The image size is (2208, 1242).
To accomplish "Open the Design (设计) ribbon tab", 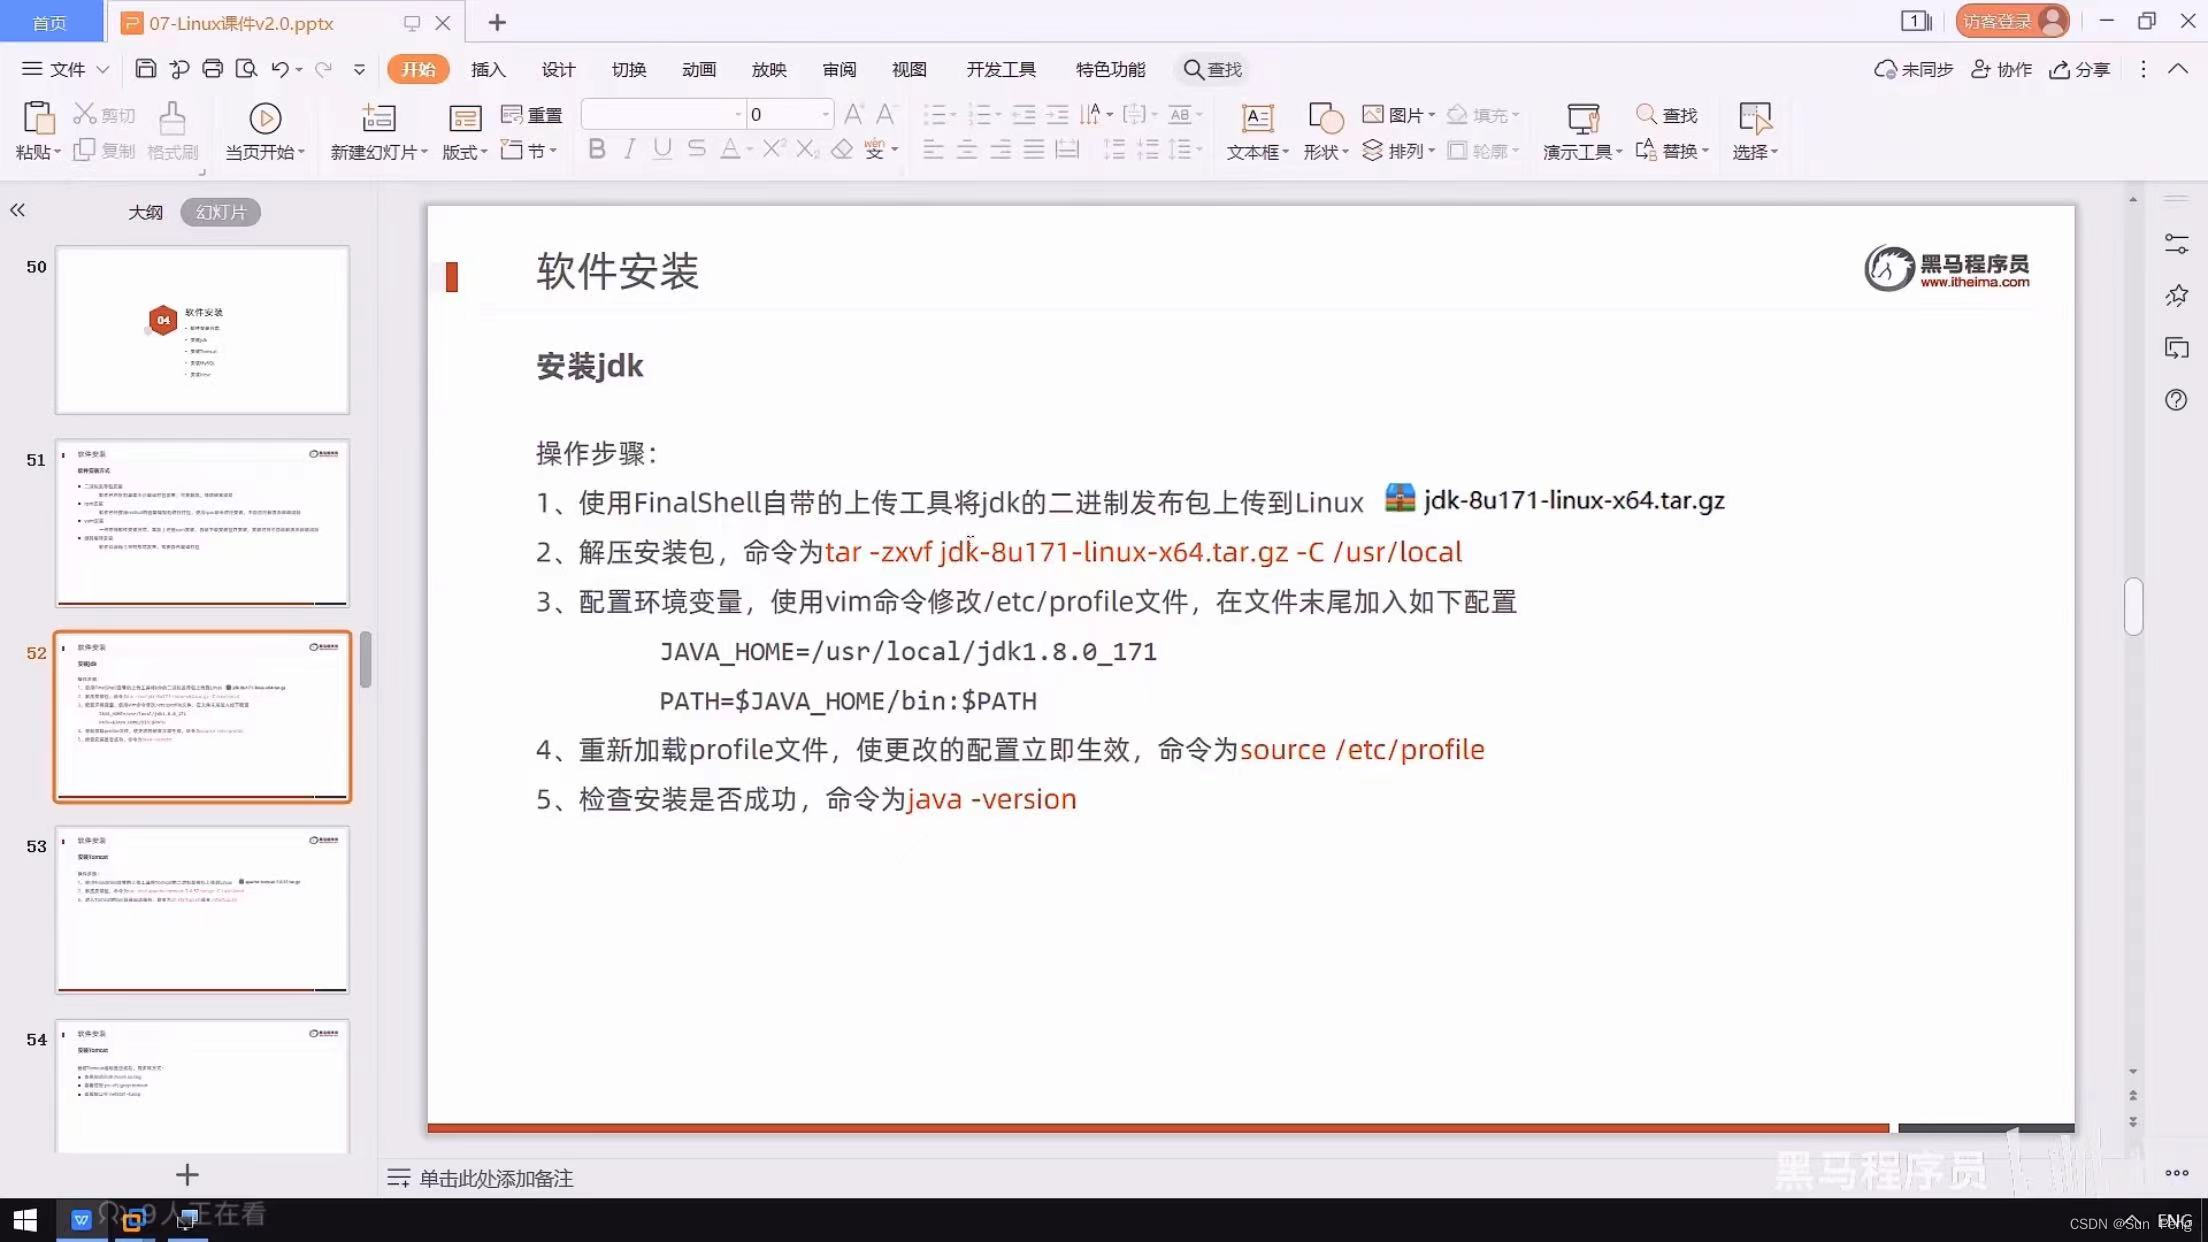I will click(x=558, y=69).
